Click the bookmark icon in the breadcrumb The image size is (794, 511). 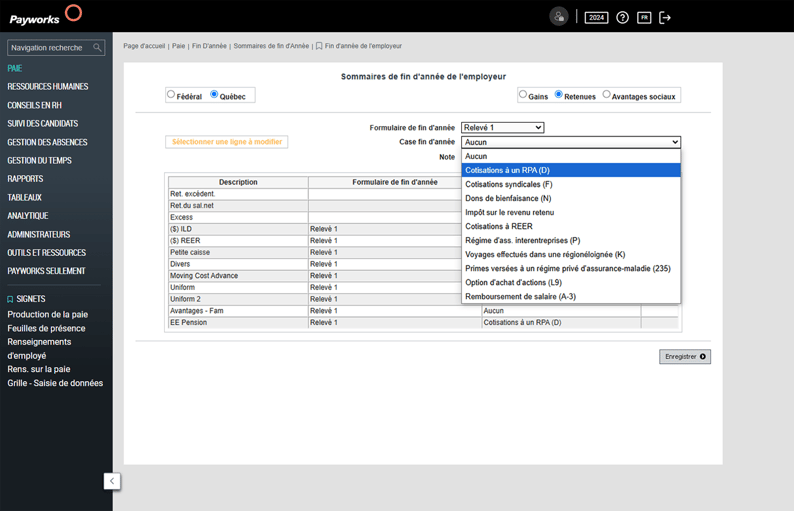click(x=319, y=46)
